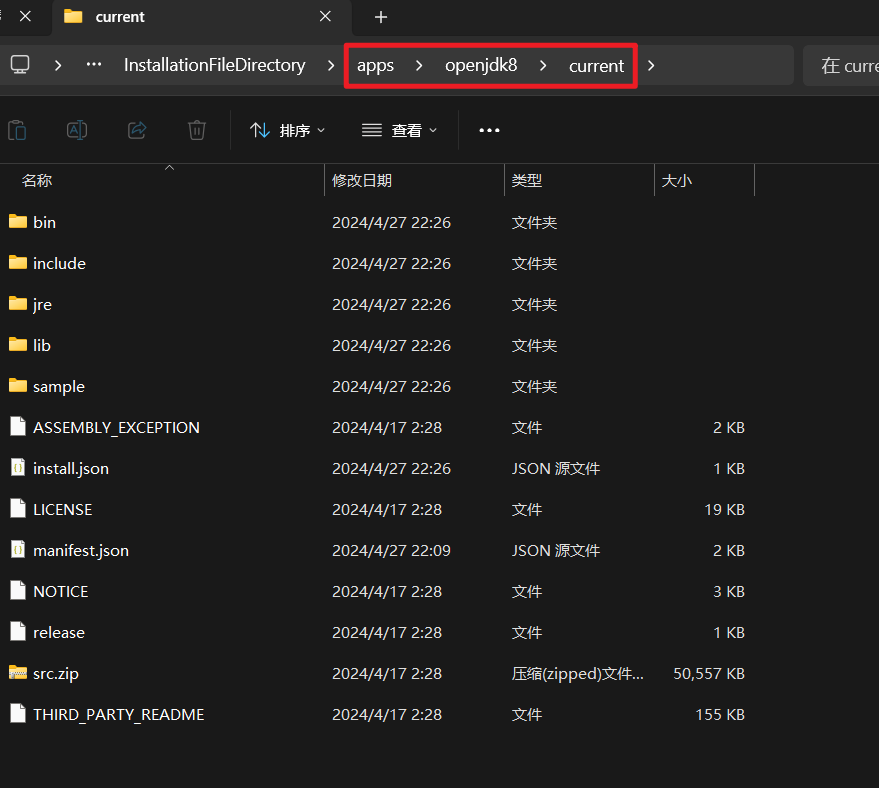
Task: Click the file name 'LICENSE'
Action: (x=63, y=509)
